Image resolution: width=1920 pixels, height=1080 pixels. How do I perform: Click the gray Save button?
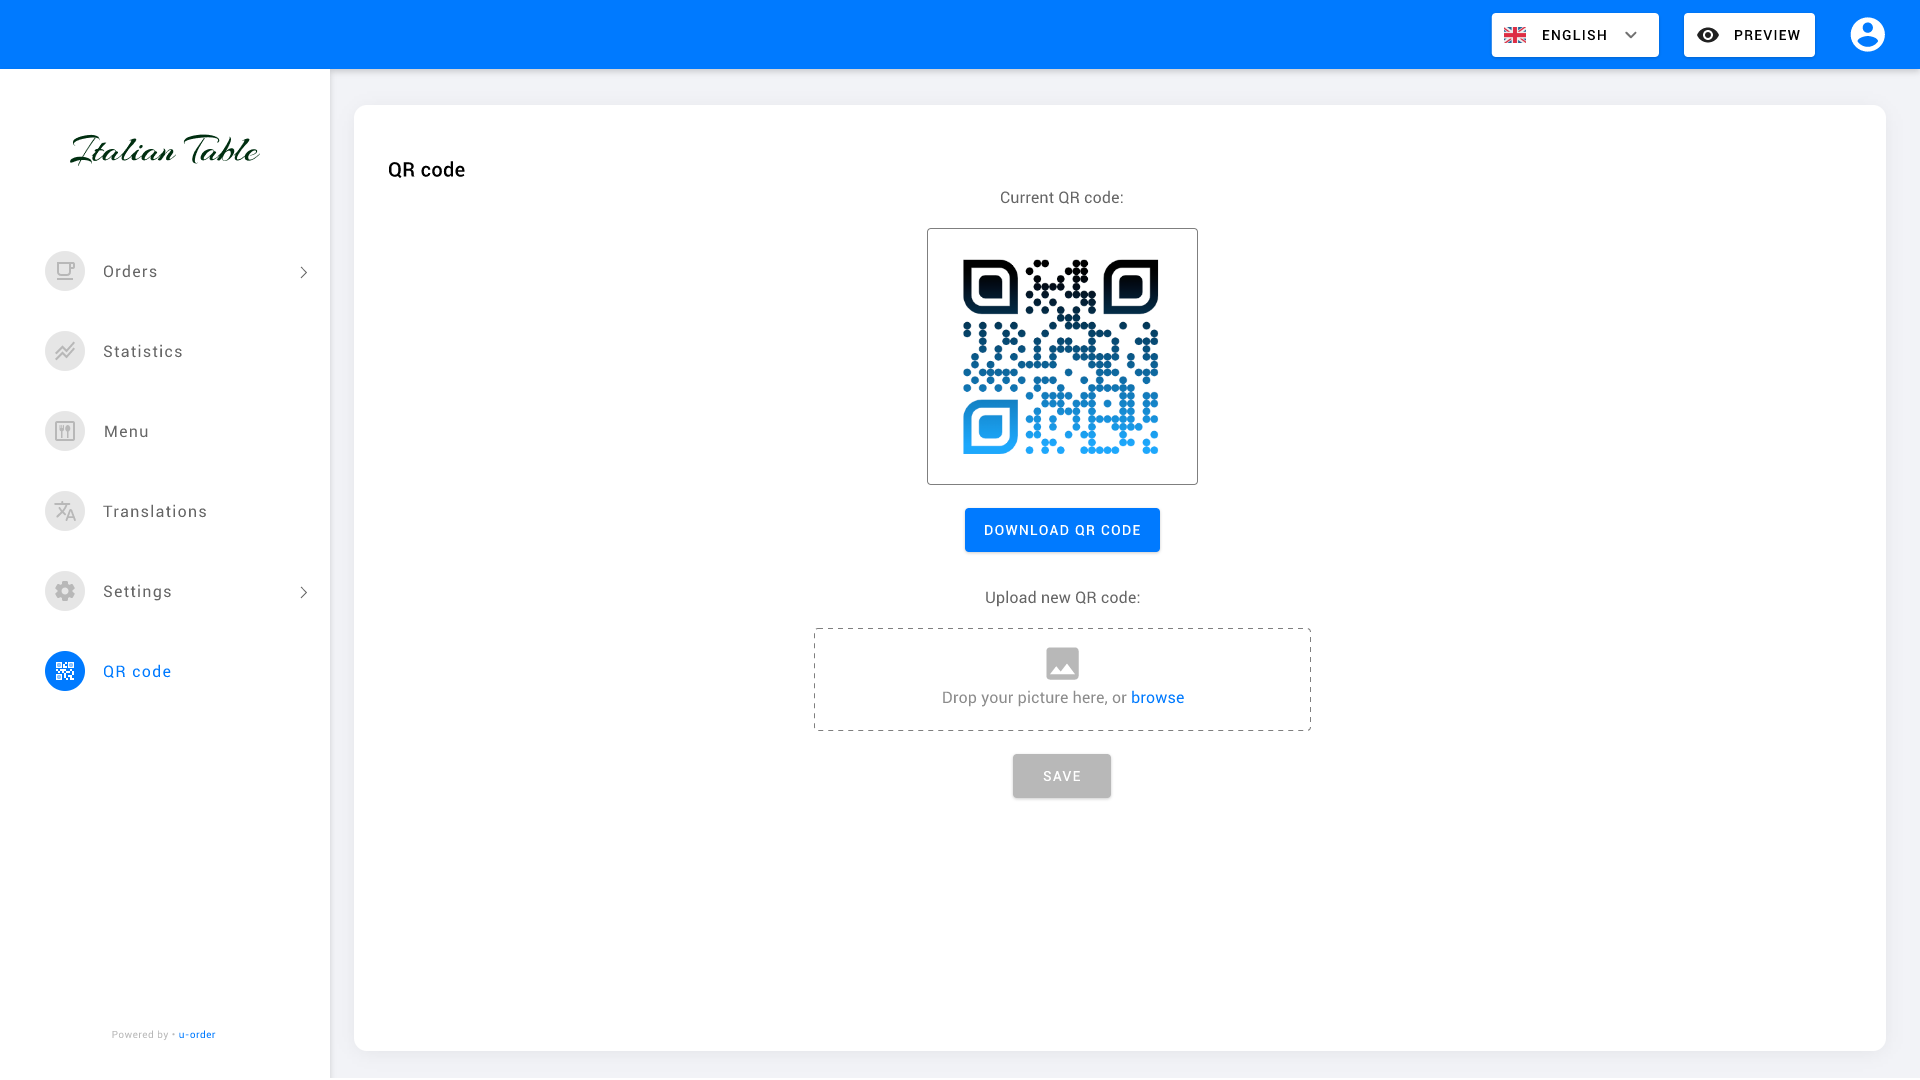1061,776
